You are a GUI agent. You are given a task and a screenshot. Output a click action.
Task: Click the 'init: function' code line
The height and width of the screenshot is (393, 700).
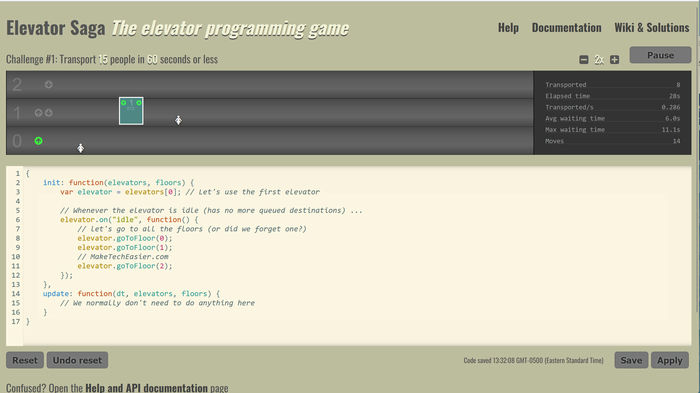tap(118, 183)
